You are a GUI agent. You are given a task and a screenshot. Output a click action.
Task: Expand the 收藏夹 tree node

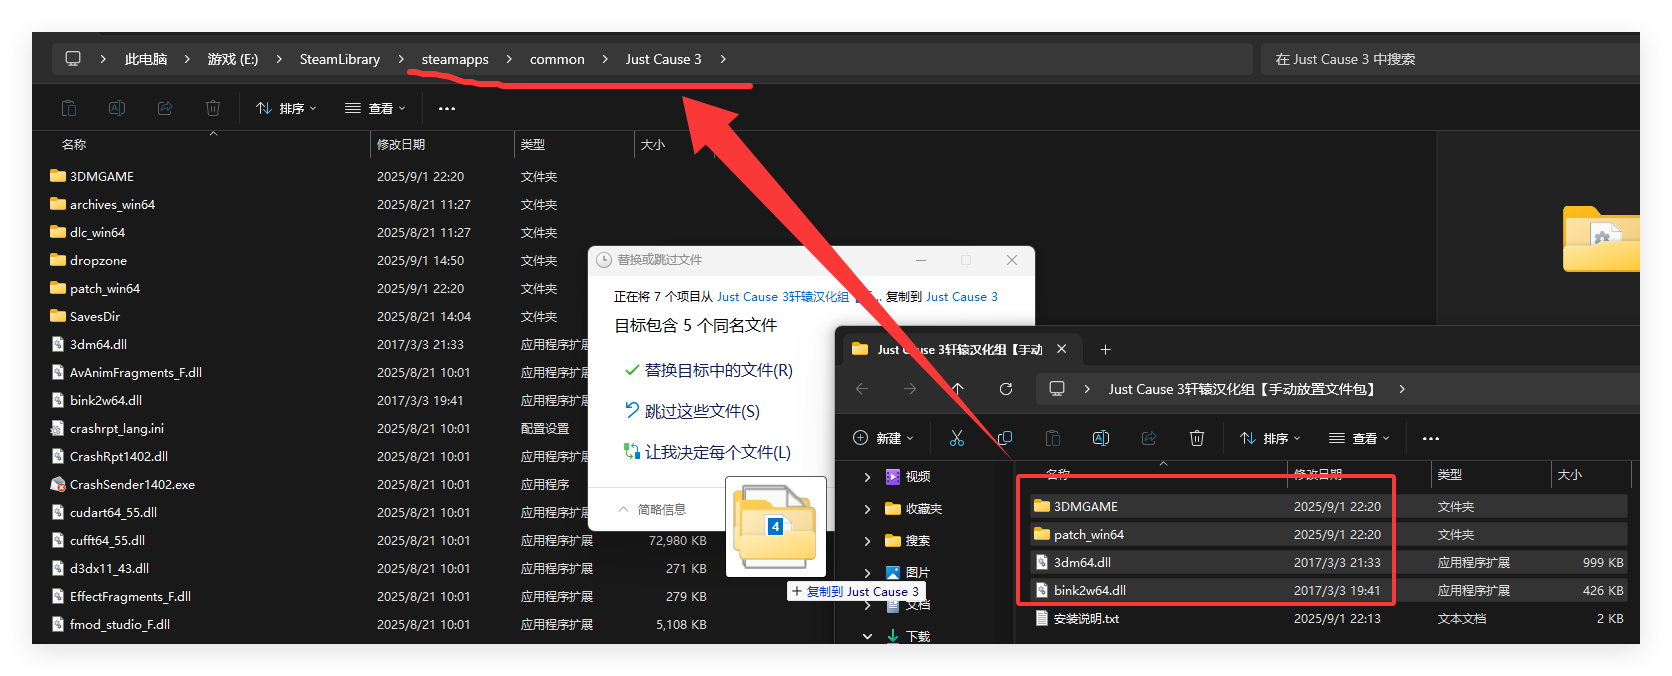click(x=867, y=509)
